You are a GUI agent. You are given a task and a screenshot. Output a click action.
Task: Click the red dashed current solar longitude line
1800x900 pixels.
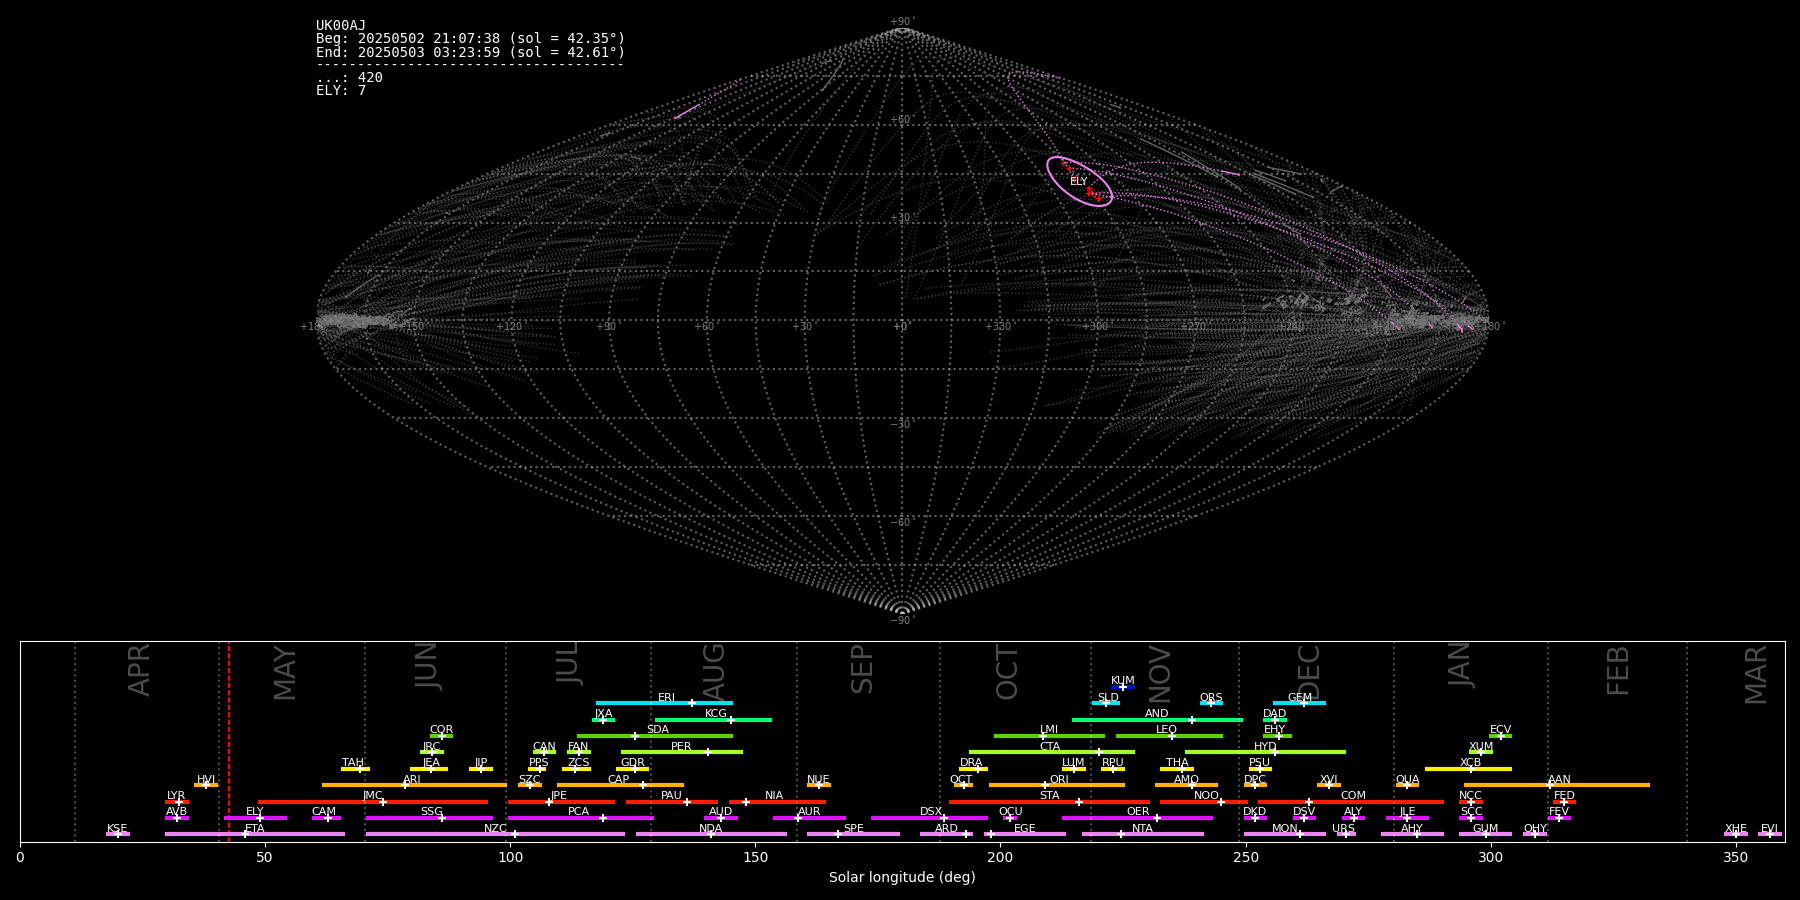click(229, 742)
